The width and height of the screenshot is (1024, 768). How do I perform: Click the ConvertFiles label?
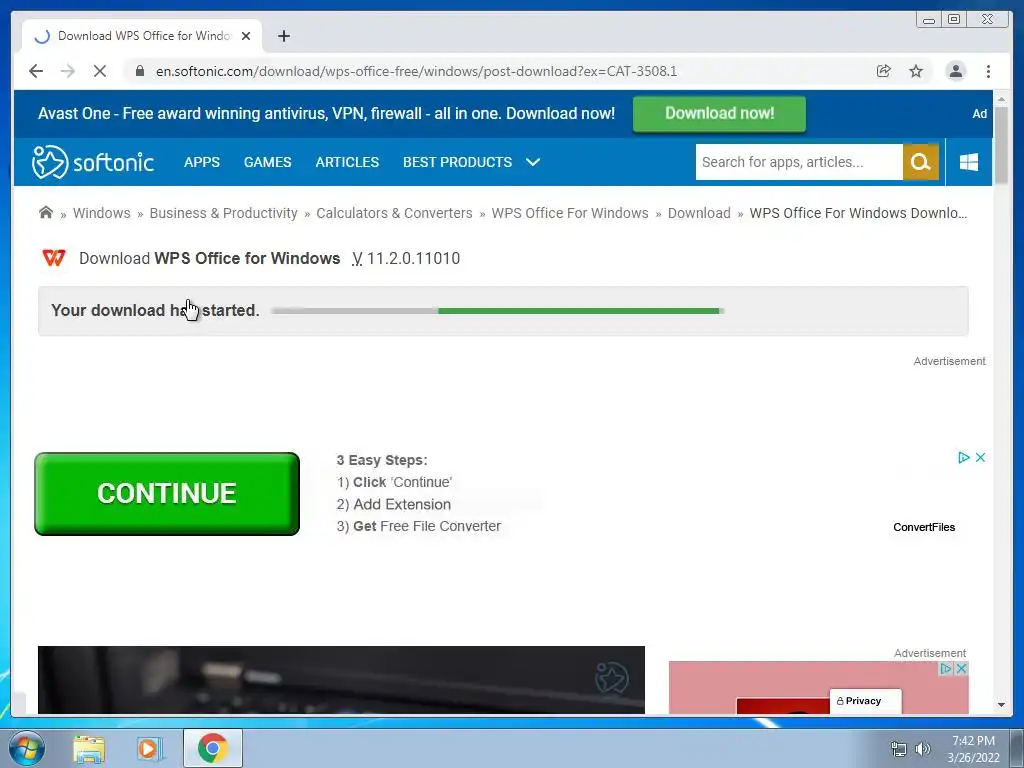[x=924, y=527]
